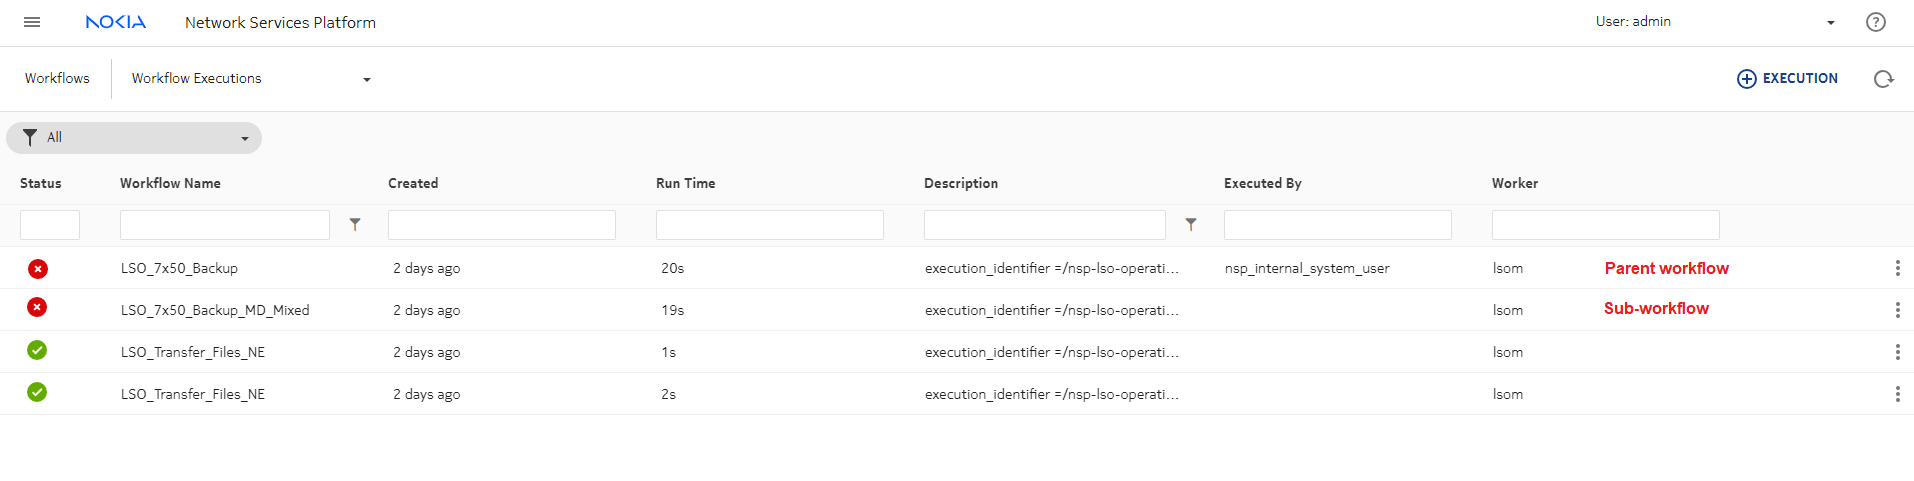The image size is (1914, 481).
Task: Open the hamburger main menu
Action: click(32, 22)
